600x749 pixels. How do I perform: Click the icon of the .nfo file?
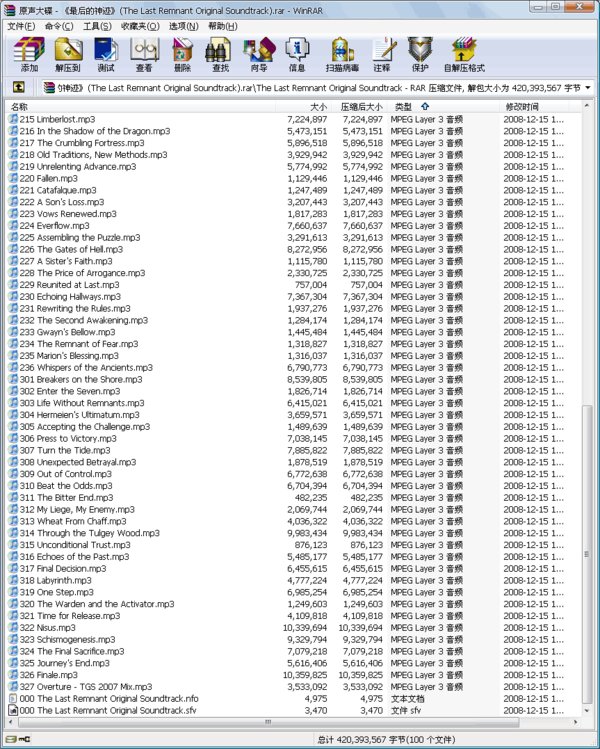click(13, 698)
